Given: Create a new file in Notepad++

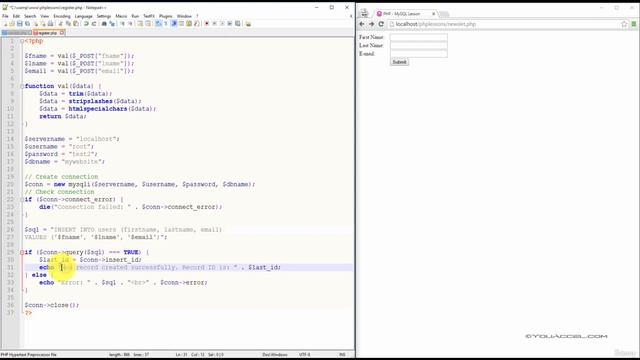Looking at the screenshot, I should pyautogui.click(x=5, y=24).
